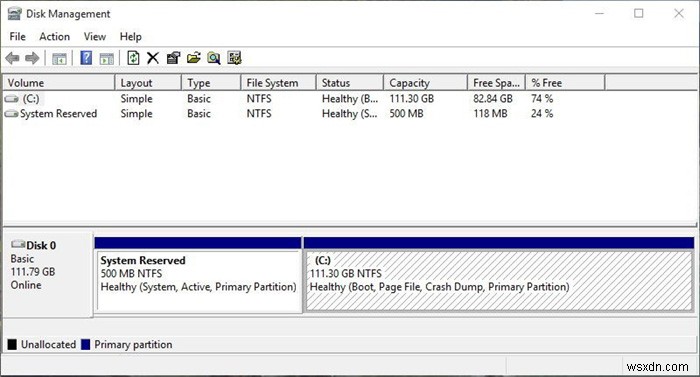Minimize the Disk Management window
The width and height of the screenshot is (700, 377).
[x=600, y=13]
